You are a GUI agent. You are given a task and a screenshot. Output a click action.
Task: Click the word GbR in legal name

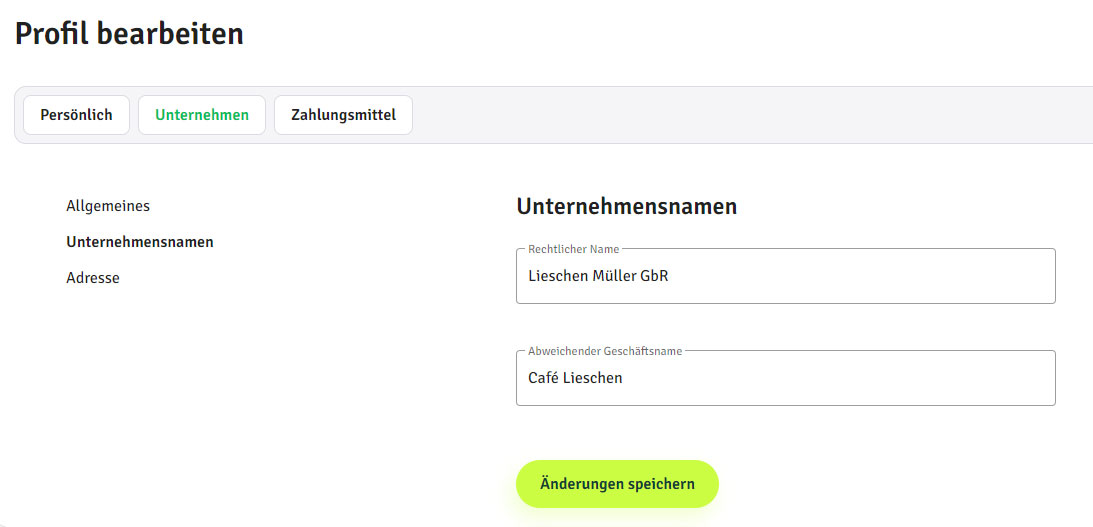click(653, 276)
